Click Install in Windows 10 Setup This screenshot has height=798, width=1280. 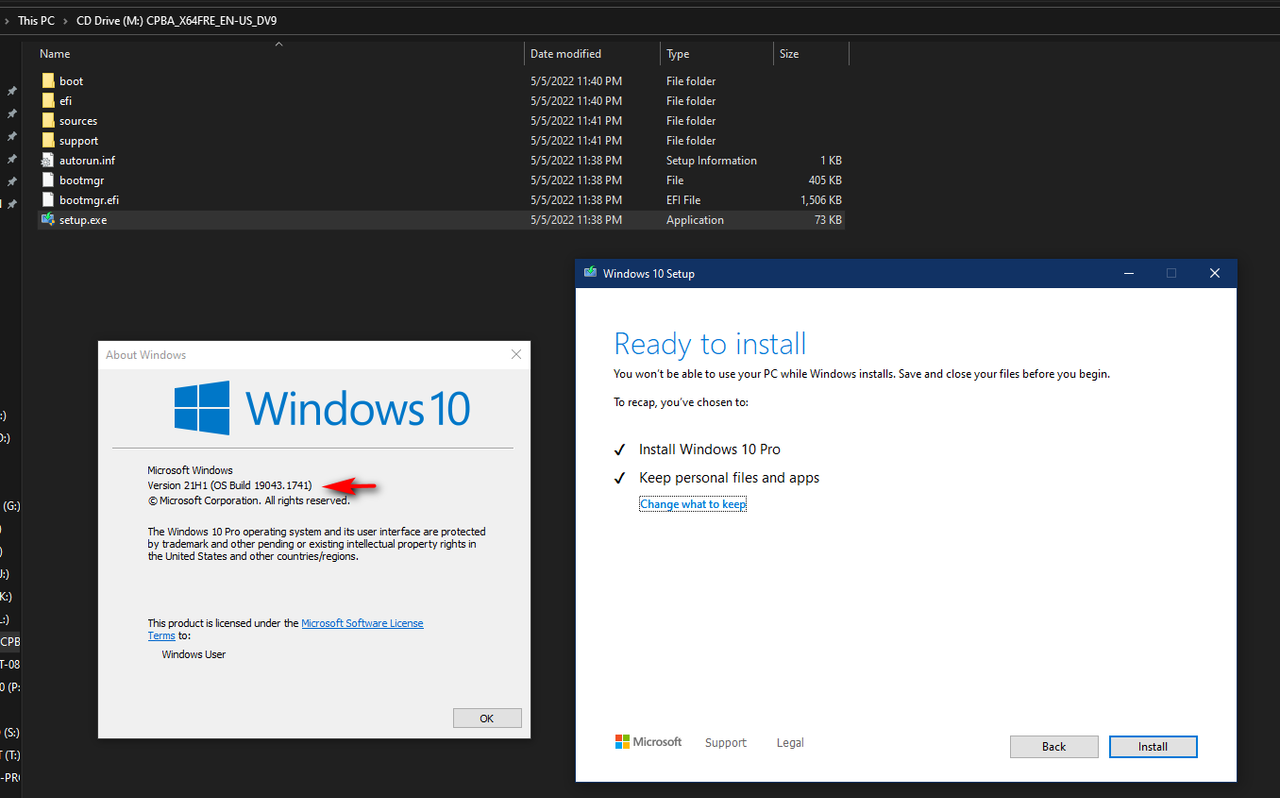(1153, 747)
